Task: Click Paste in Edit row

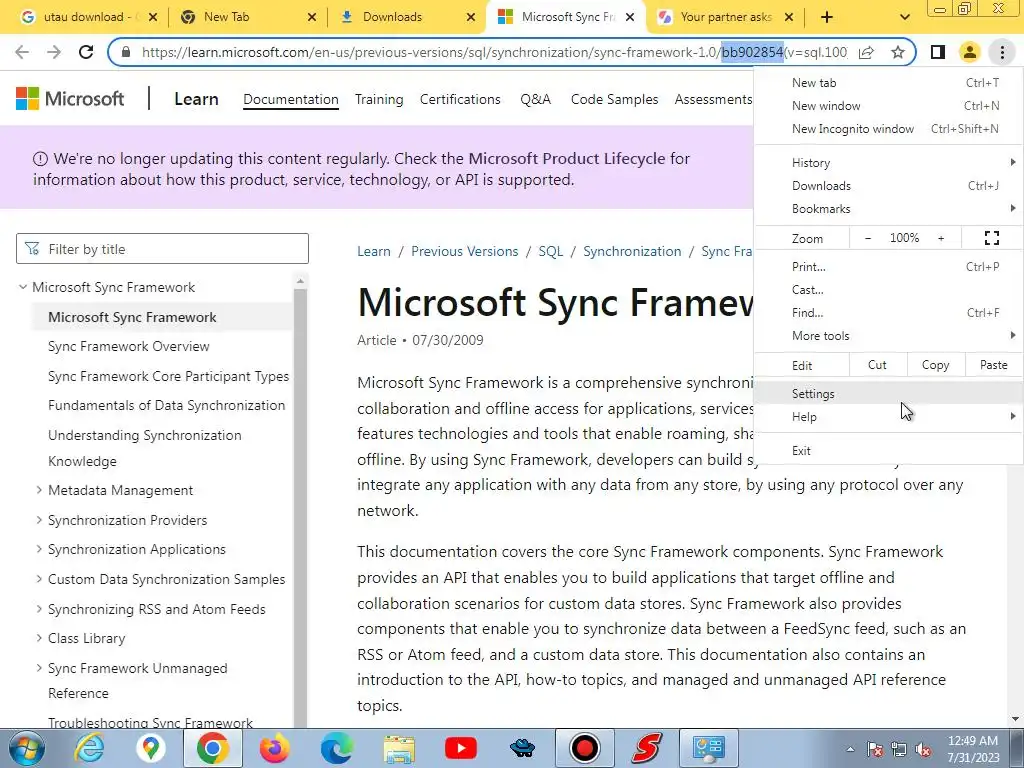Action: pos(993,365)
